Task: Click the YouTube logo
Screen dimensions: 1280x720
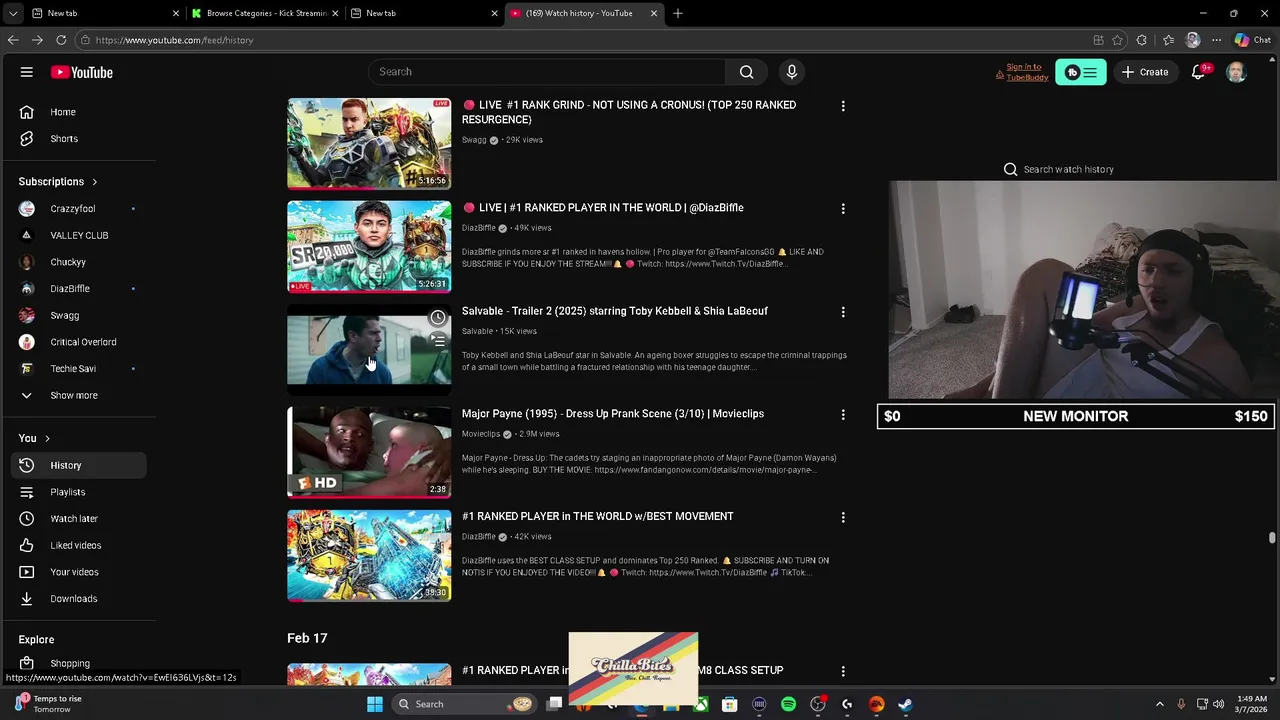Action: (x=82, y=72)
